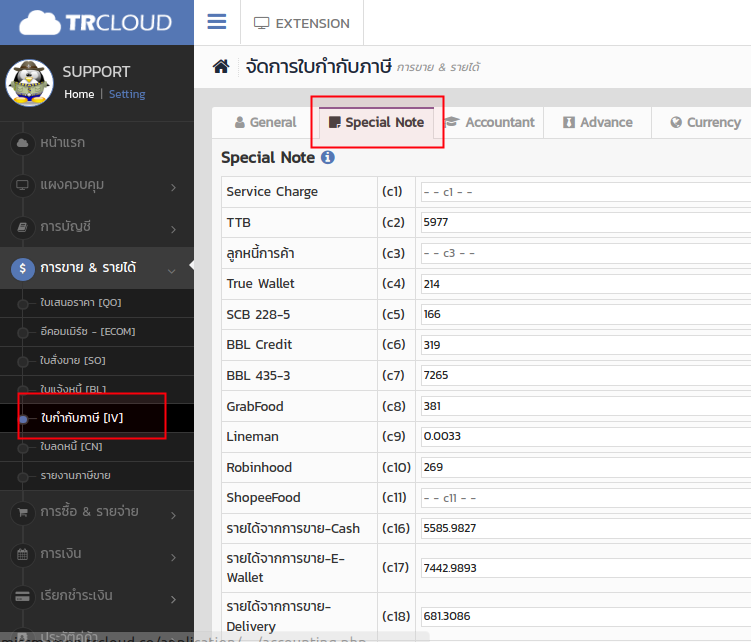Viewport: 751px width, 642px height.
Task: Click the SCB 228-5 c5 field
Action: pos(586,314)
